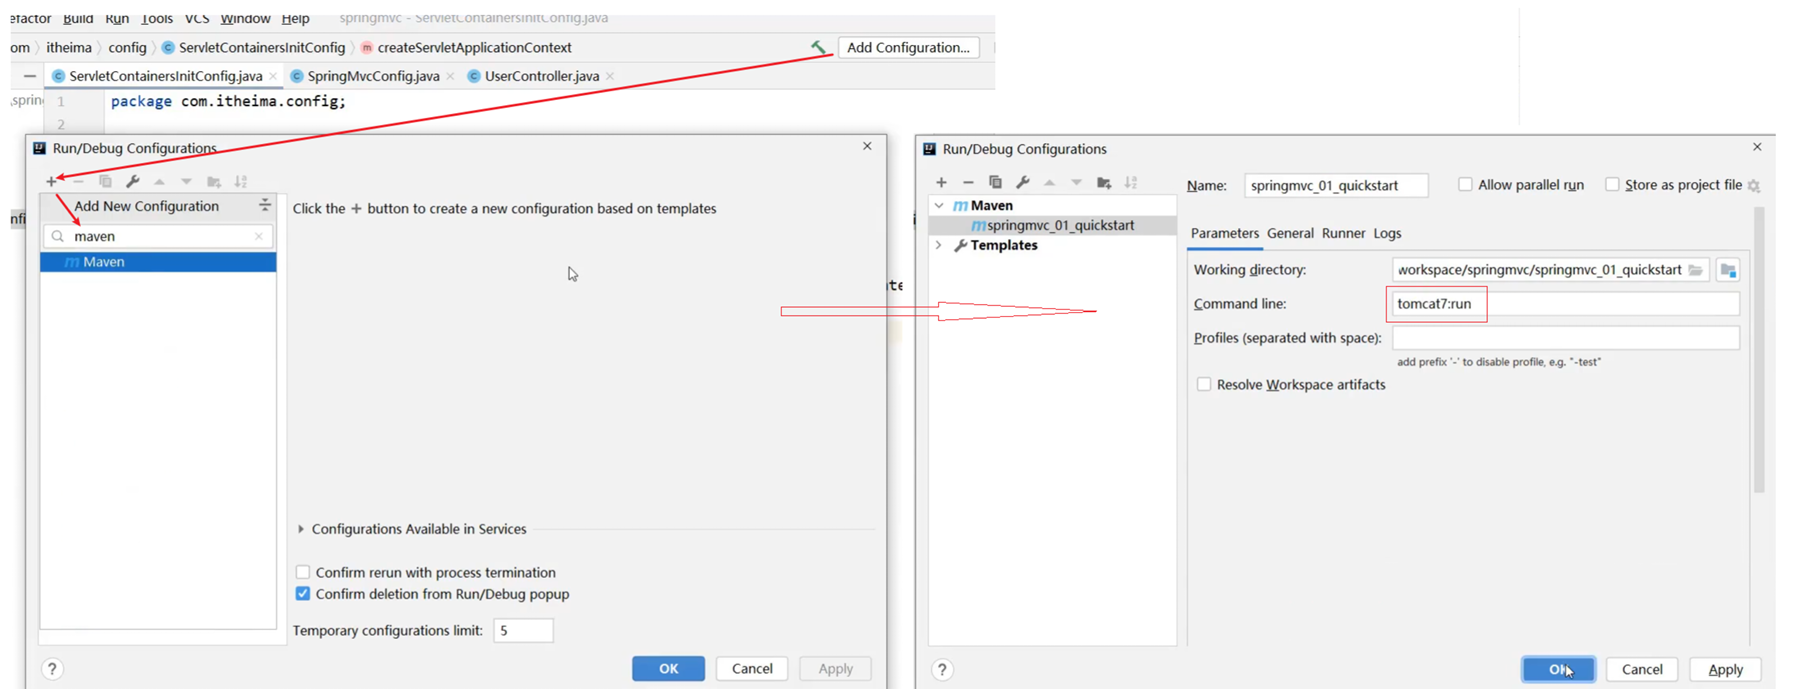Collapse the Maven node in right dialog tree
The image size is (1793, 700).
pyautogui.click(x=939, y=205)
